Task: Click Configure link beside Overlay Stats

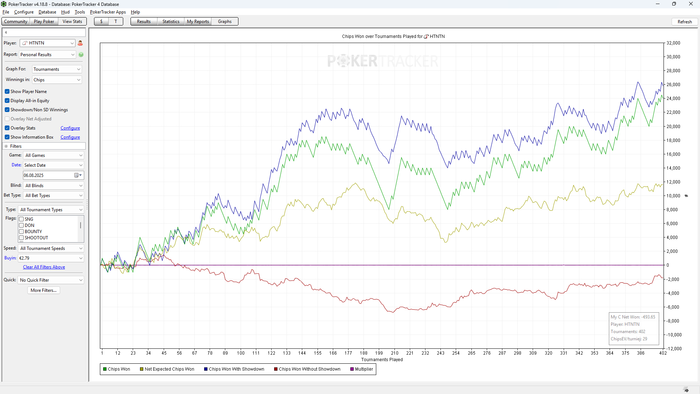Action: click(70, 128)
